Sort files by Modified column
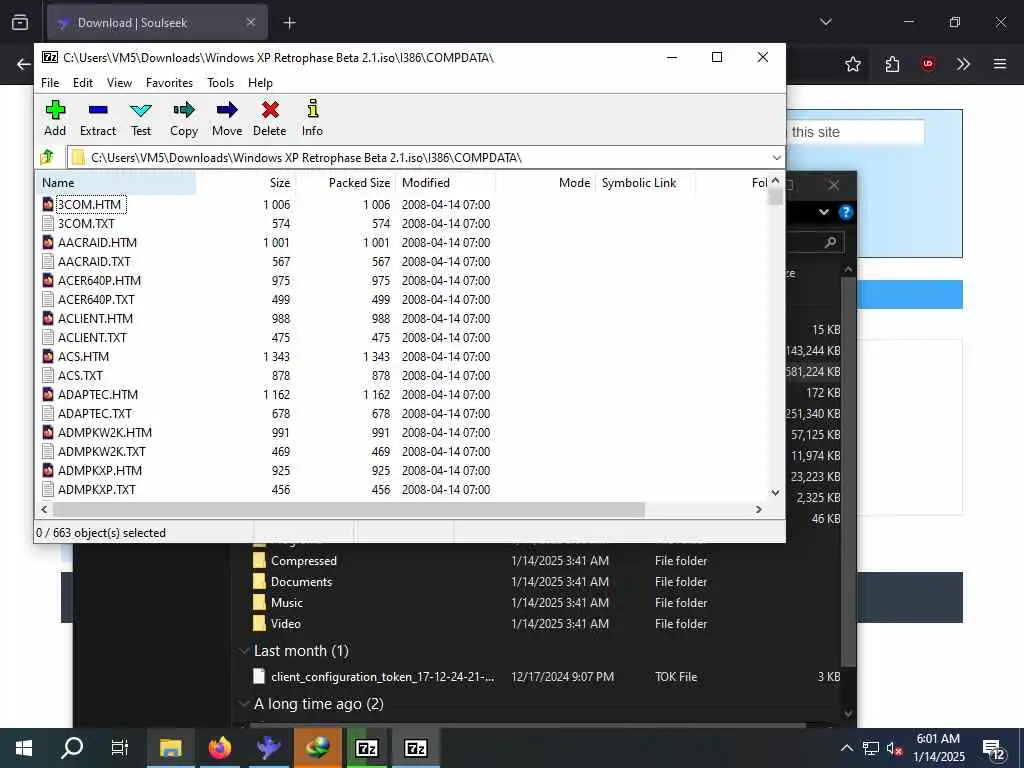1024x768 pixels. [445, 183]
